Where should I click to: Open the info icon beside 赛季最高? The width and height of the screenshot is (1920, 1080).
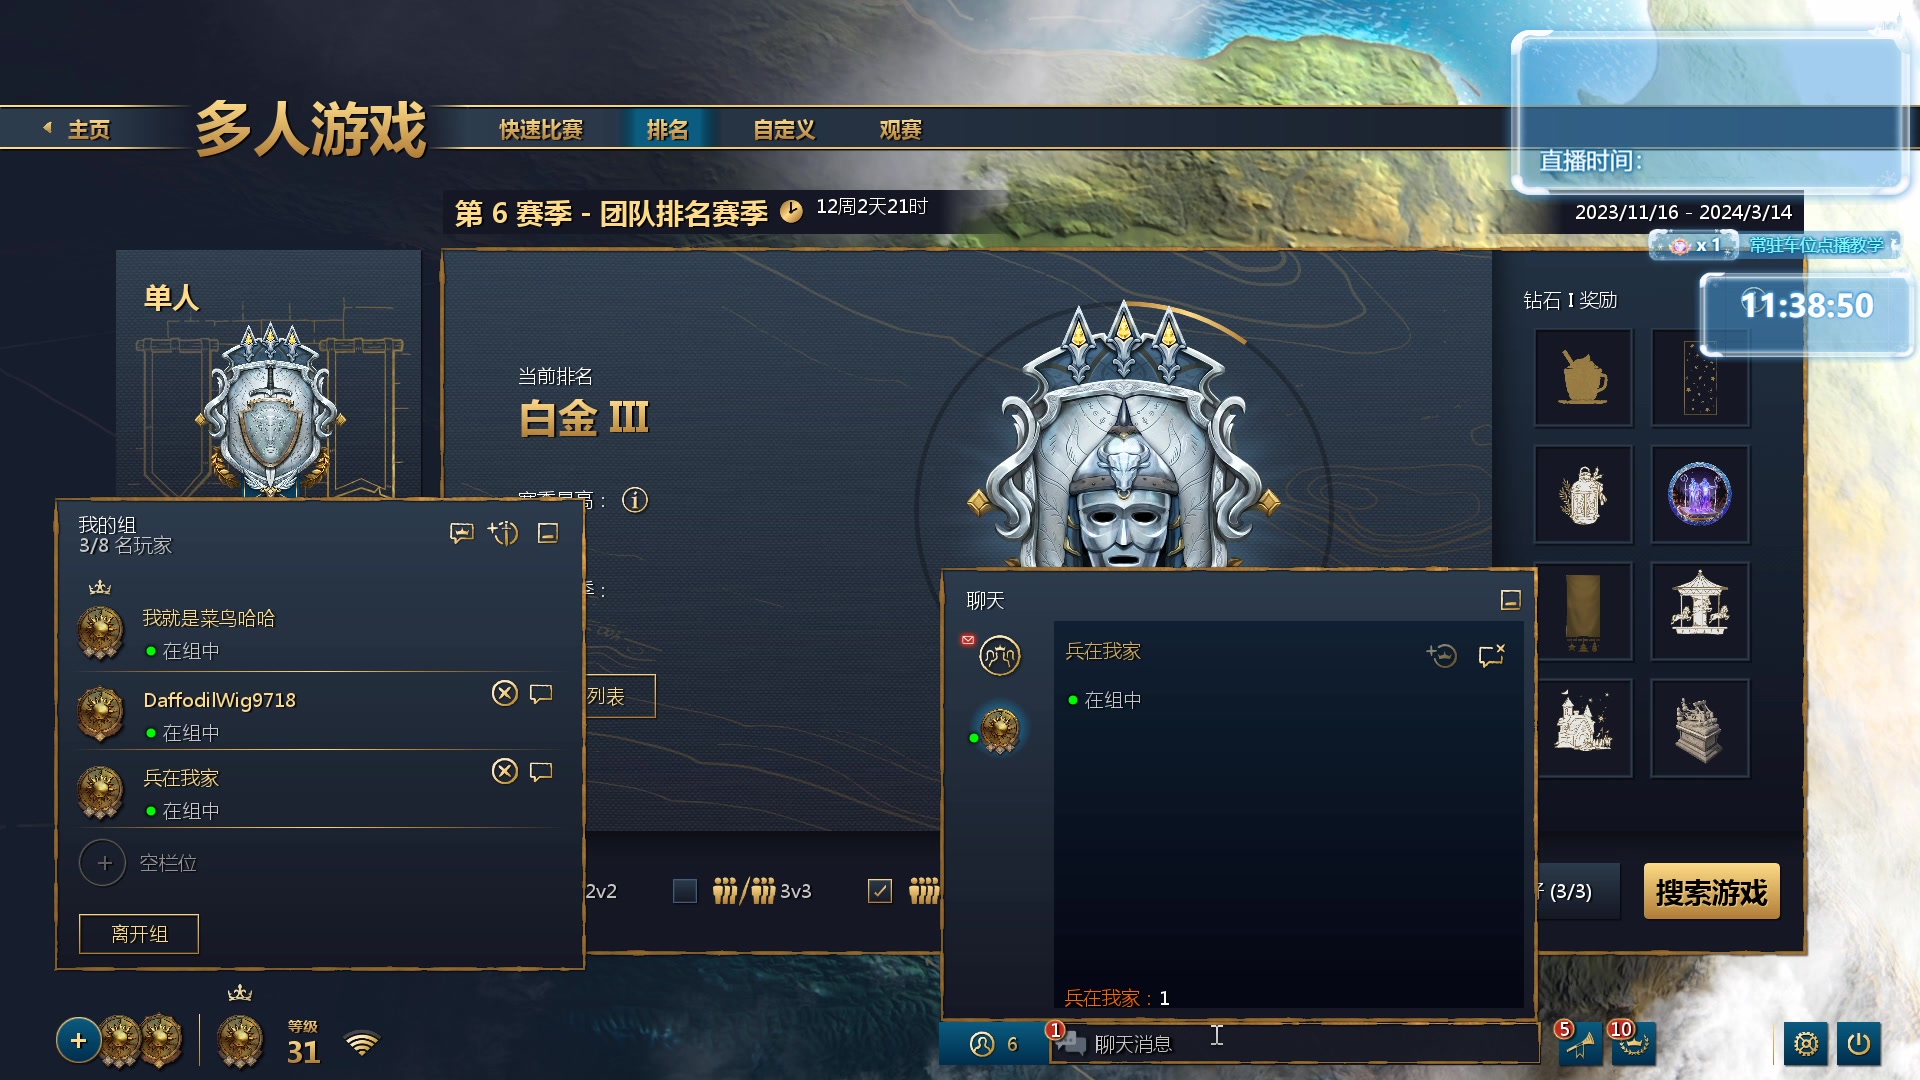click(x=635, y=500)
